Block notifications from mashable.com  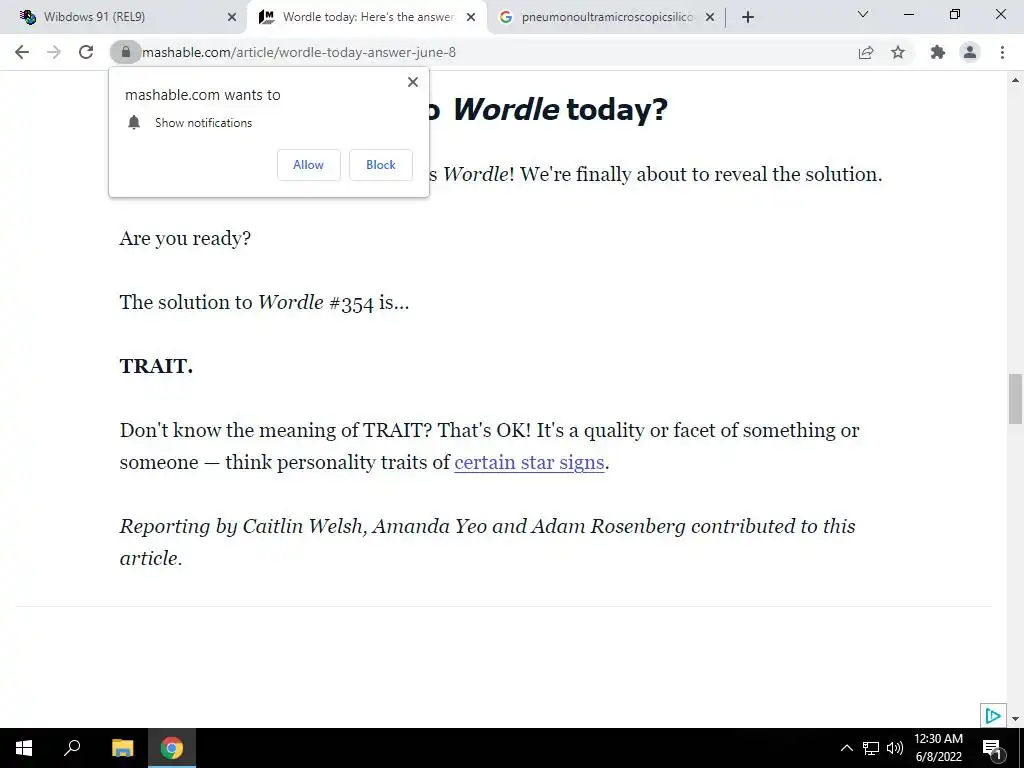point(381,165)
